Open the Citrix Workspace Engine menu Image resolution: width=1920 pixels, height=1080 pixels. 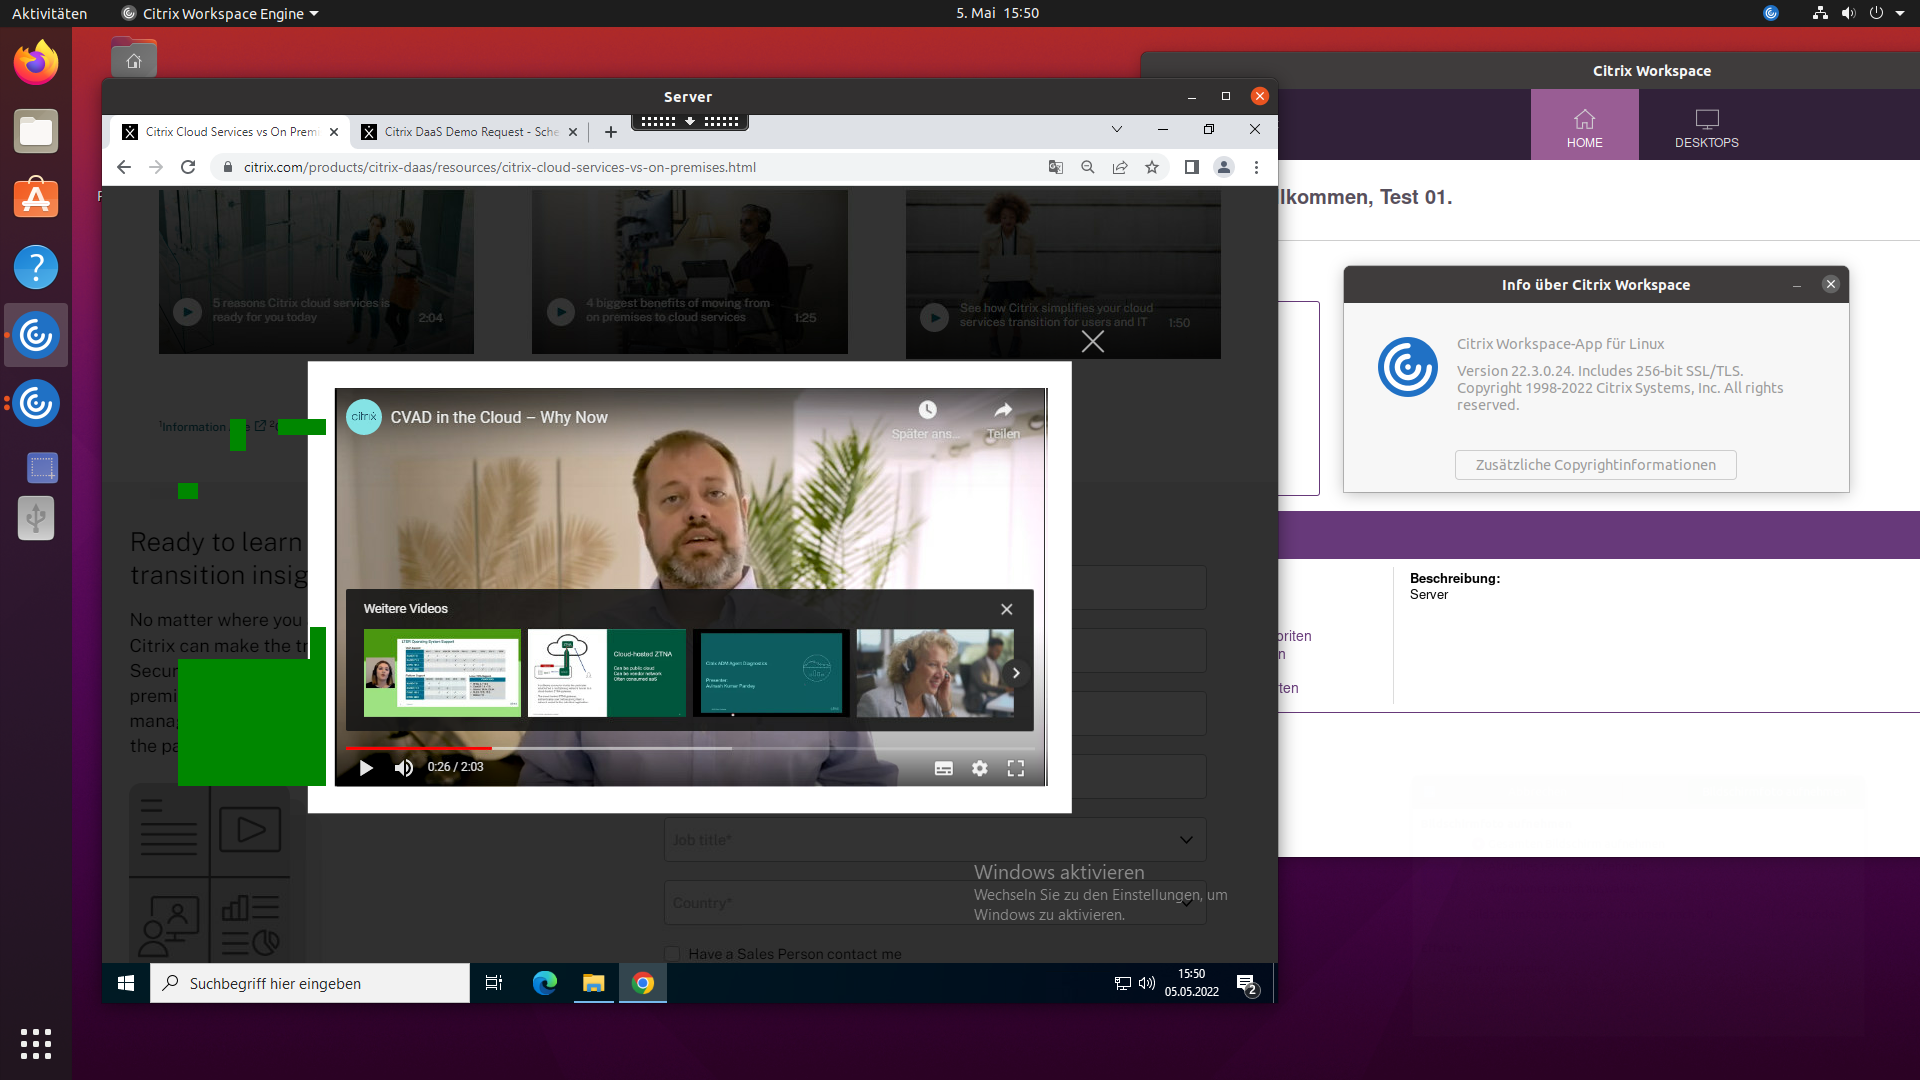coord(220,13)
